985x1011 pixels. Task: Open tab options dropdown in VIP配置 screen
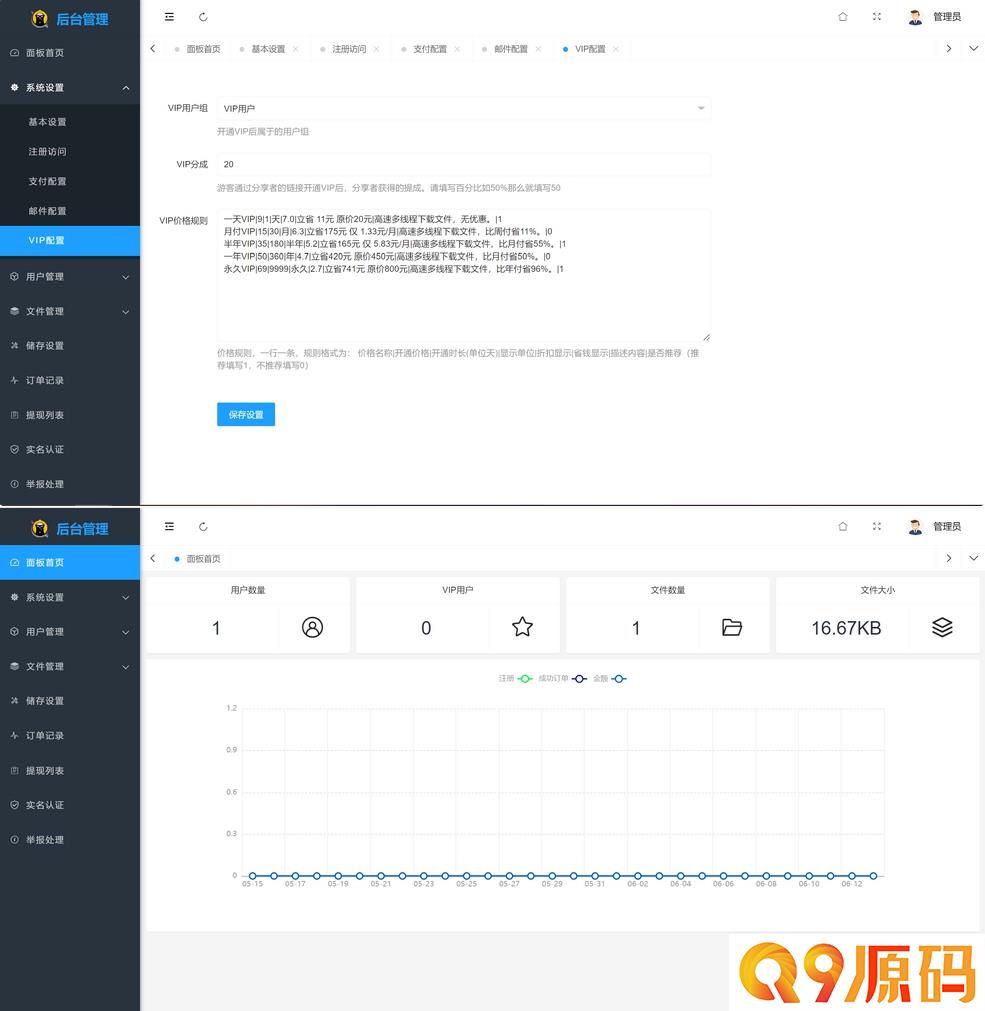973,48
